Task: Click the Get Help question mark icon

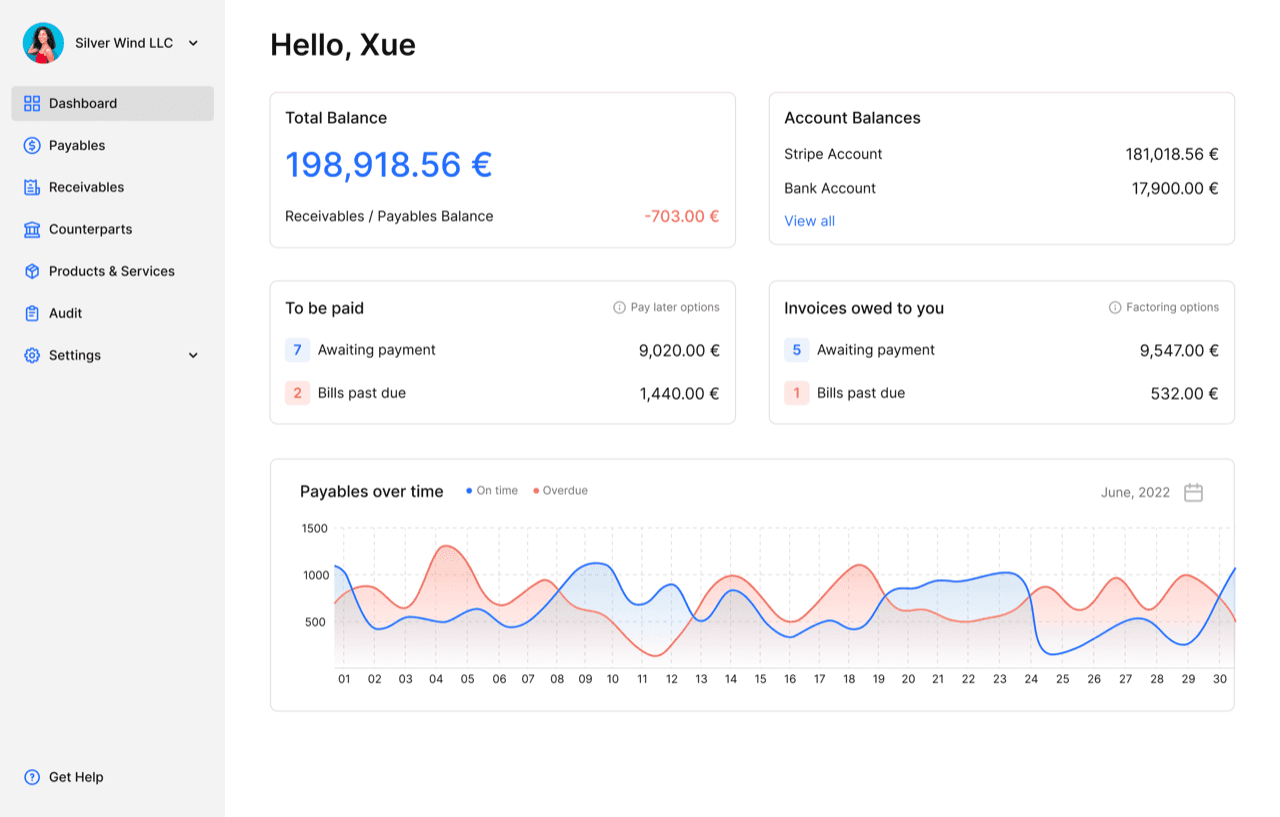Action: pos(32,777)
